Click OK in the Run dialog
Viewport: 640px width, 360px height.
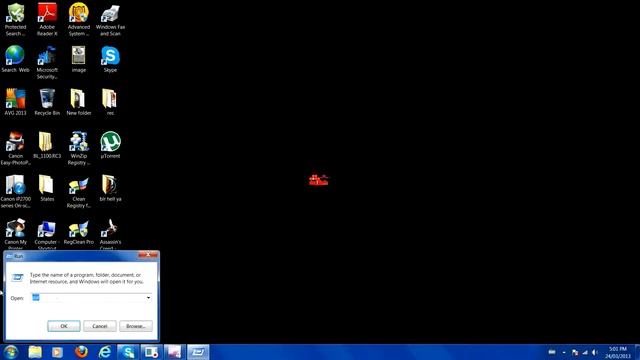point(64,326)
